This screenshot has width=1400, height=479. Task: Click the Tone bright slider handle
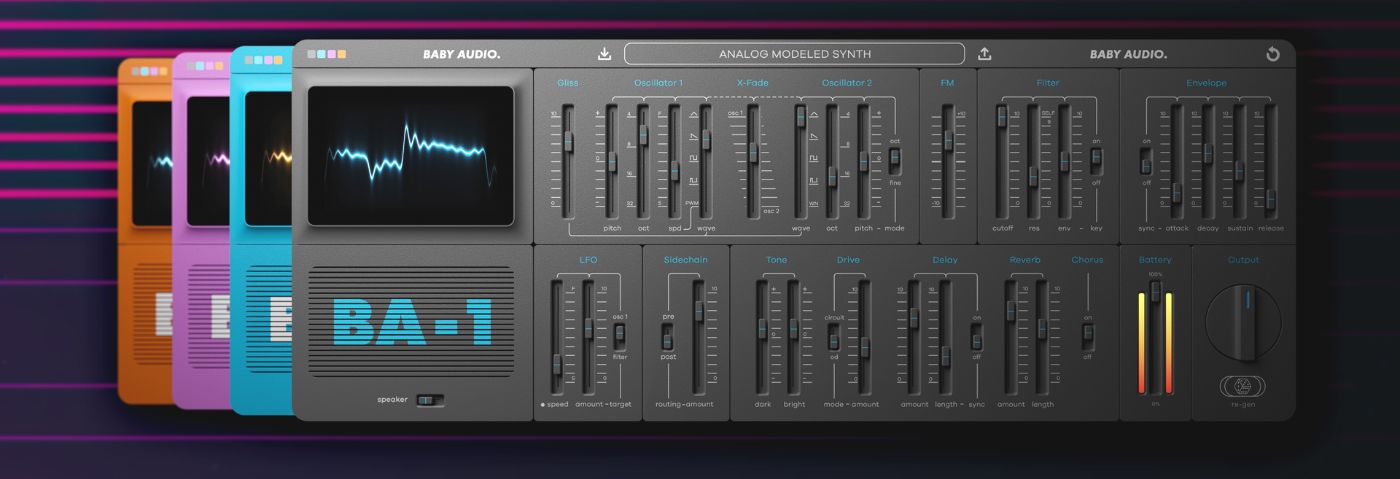[x=793, y=328]
